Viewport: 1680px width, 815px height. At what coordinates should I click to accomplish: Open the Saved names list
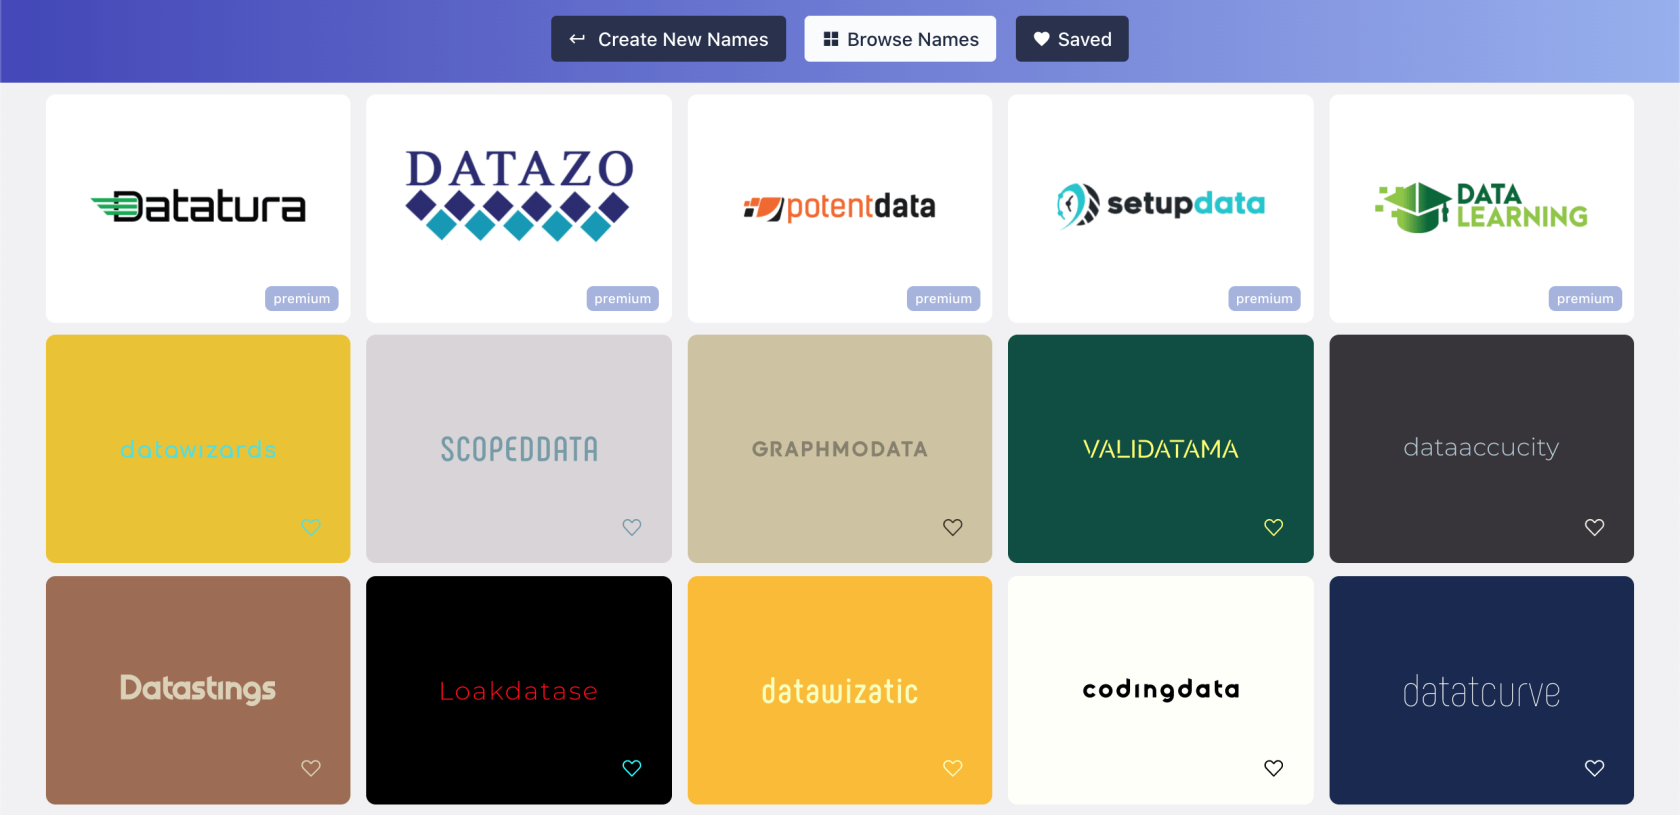(x=1072, y=39)
